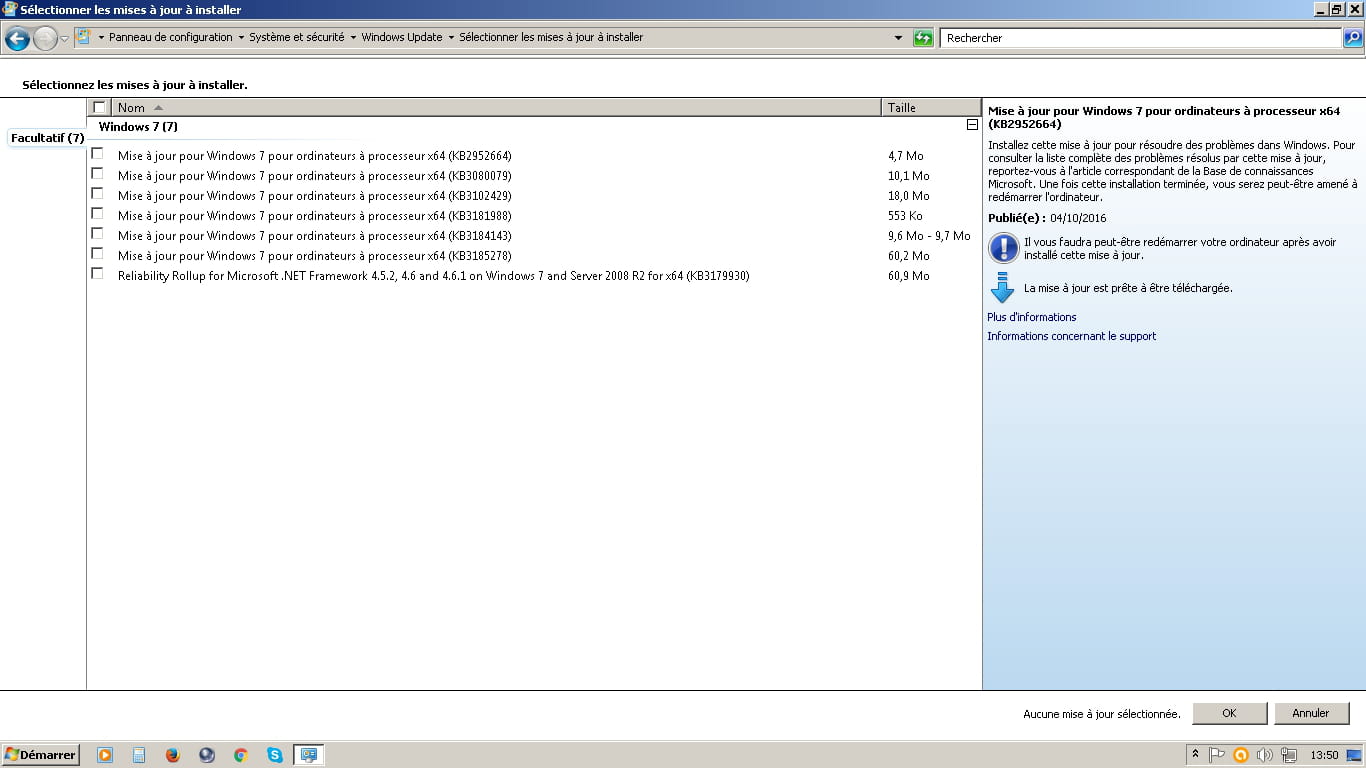Click the Control Panel icon in address bar

[x=84, y=38]
